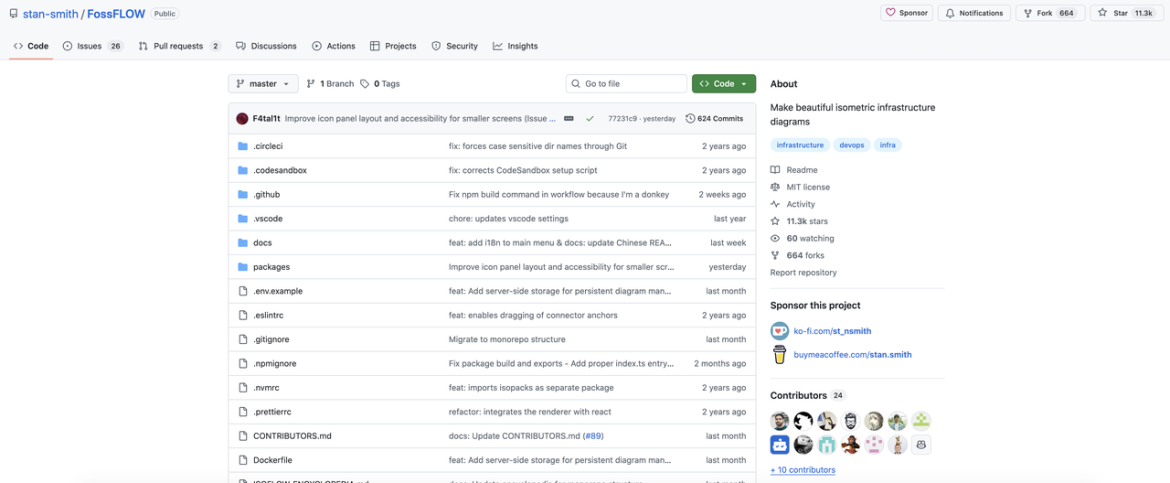Expand the master branch dropdown
This screenshot has height=483, width=1170.
(x=263, y=84)
